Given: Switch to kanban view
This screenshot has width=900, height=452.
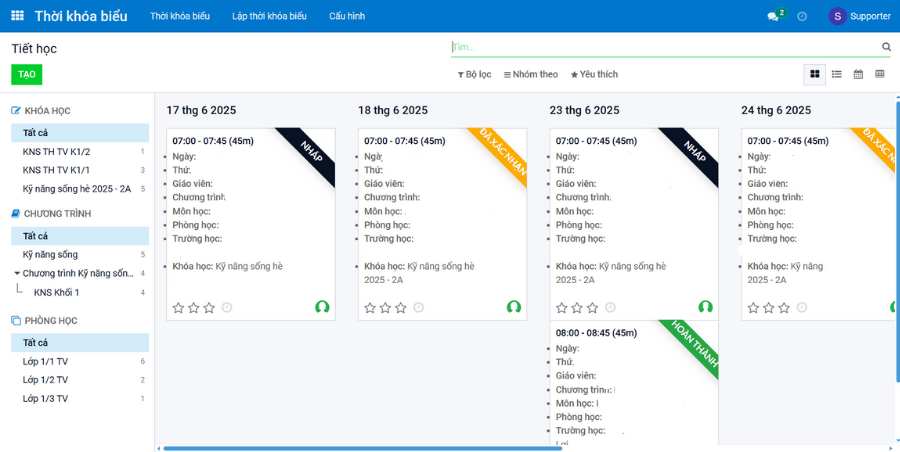Looking at the screenshot, I should (x=815, y=74).
